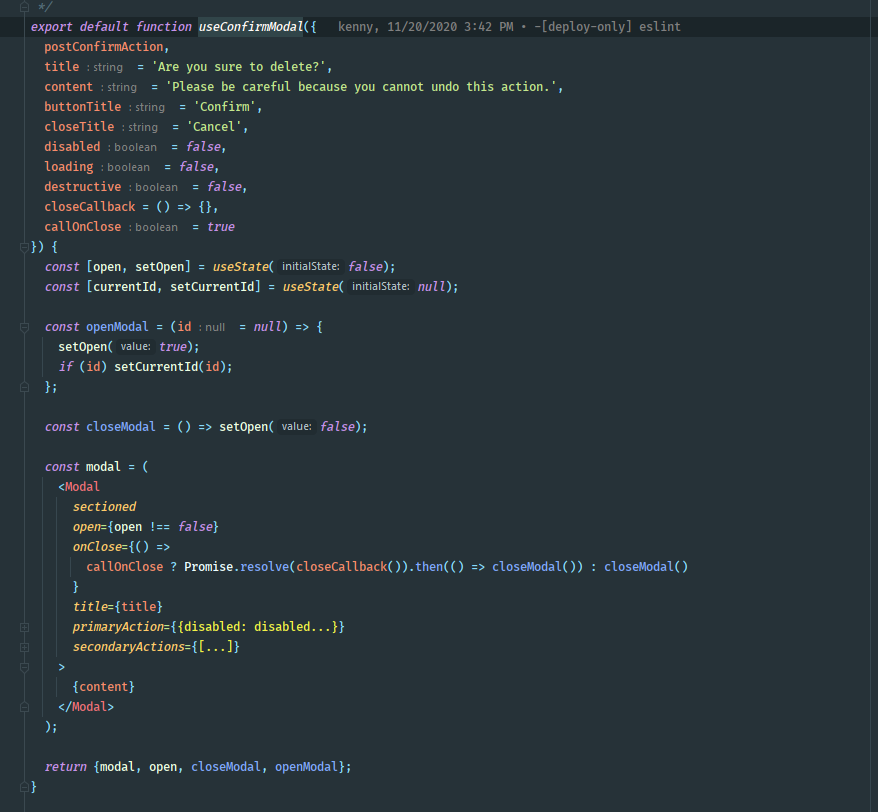Click the "value:" hint in closeModal line

pyautogui.click(x=296, y=427)
